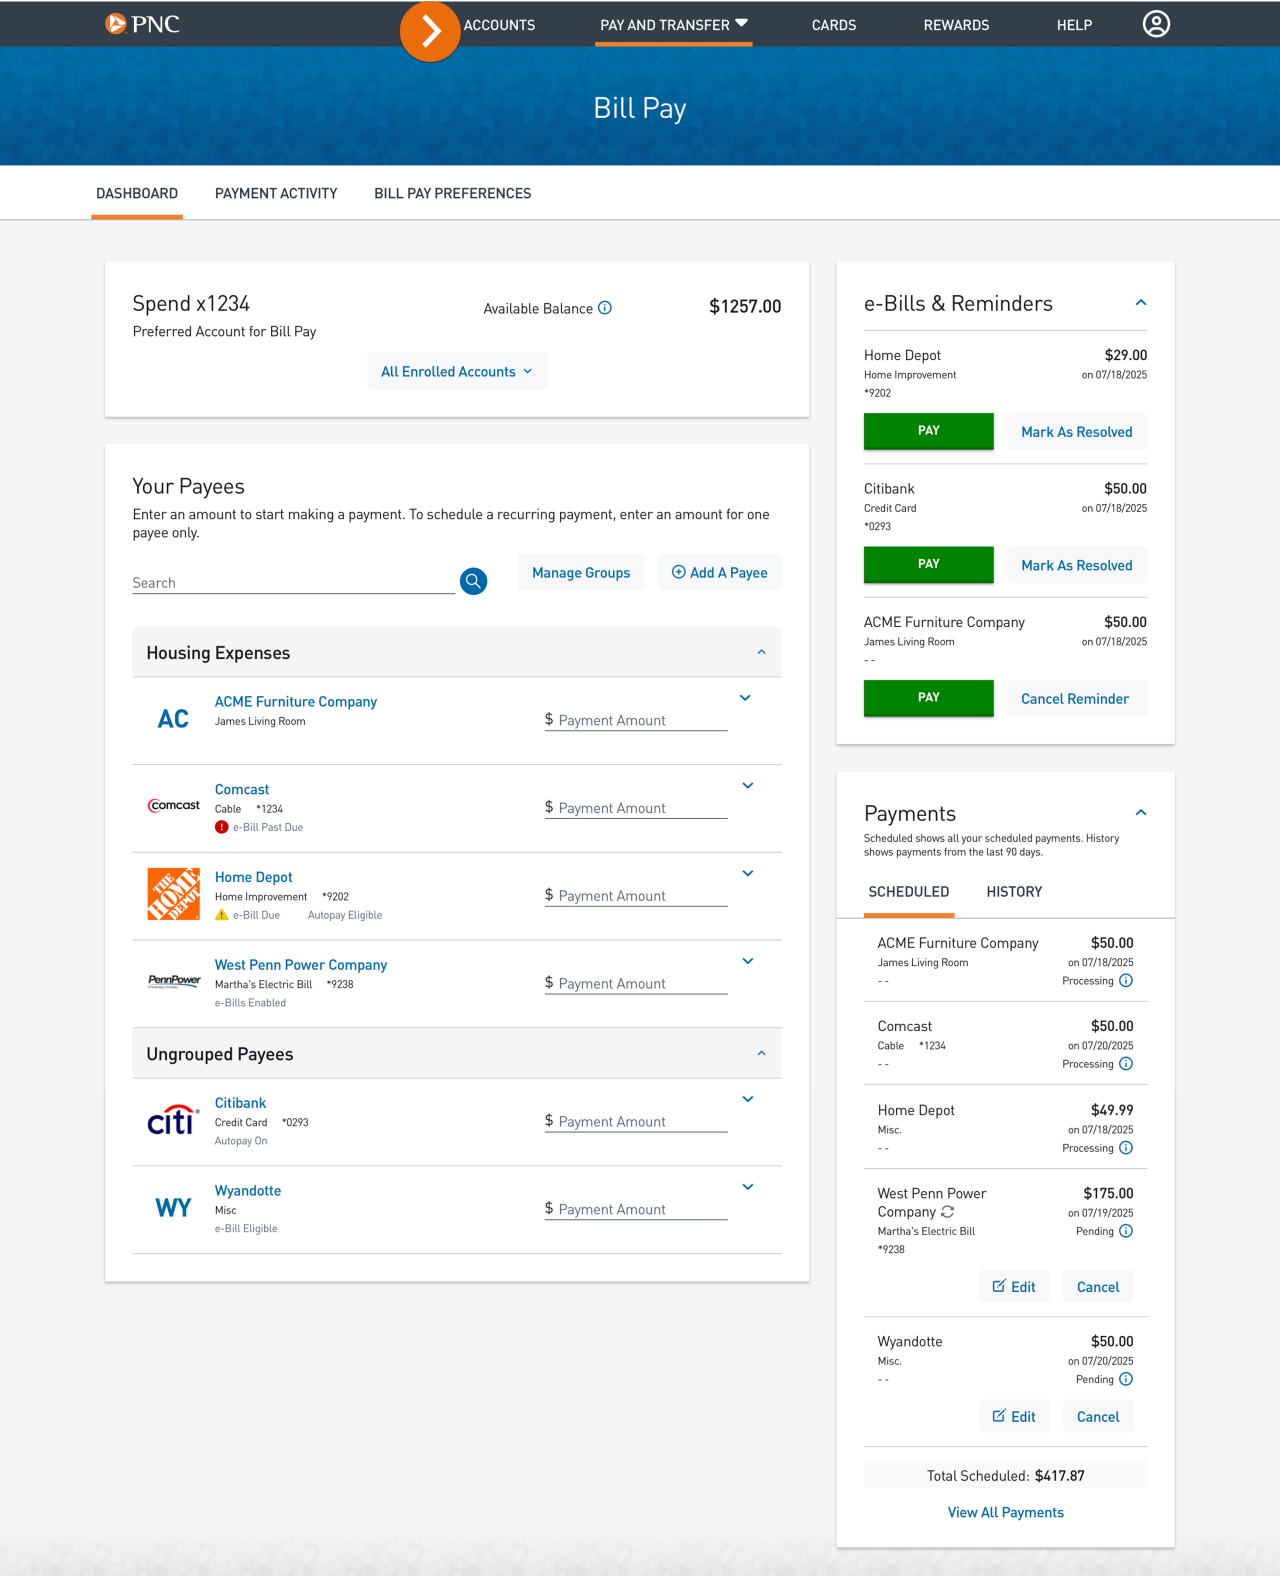Switch to Bill Pay Preferences tab
This screenshot has width=1280, height=1576.
pyautogui.click(x=453, y=193)
